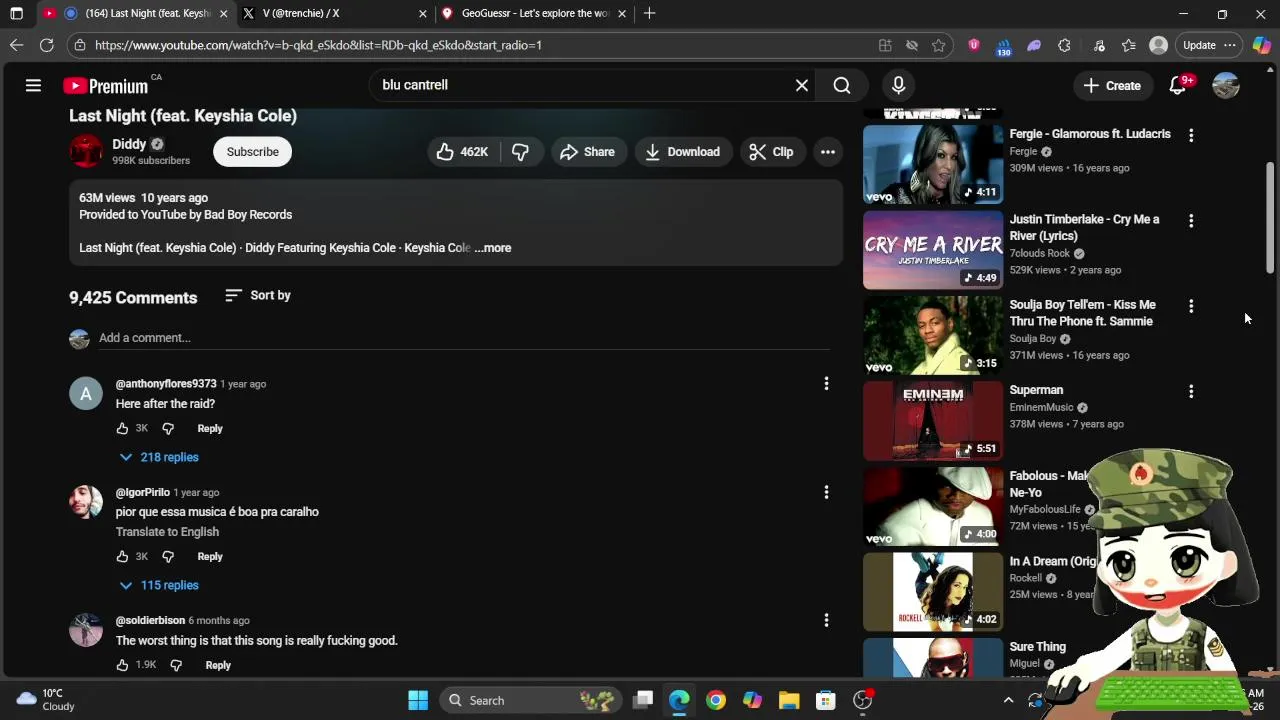This screenshot has height=720, width=1280.
Task: Expand 218 replies
Action: pos(158,457)
